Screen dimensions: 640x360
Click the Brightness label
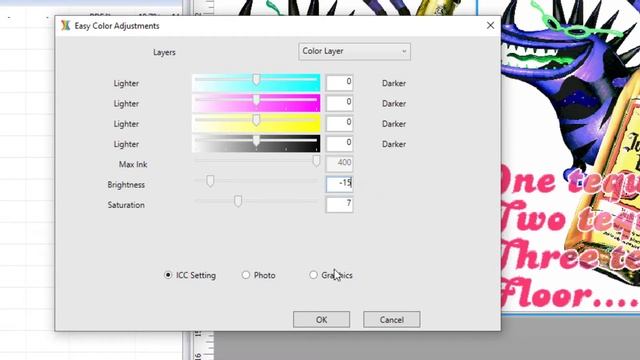[126, 185]
